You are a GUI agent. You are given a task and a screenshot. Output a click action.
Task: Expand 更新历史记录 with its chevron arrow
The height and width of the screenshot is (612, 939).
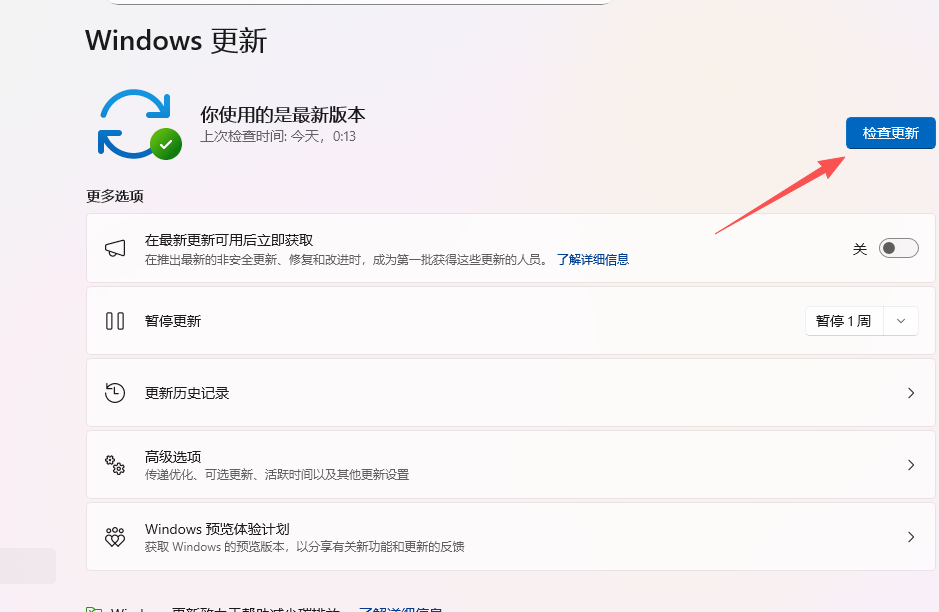click(x=910, y=393)
